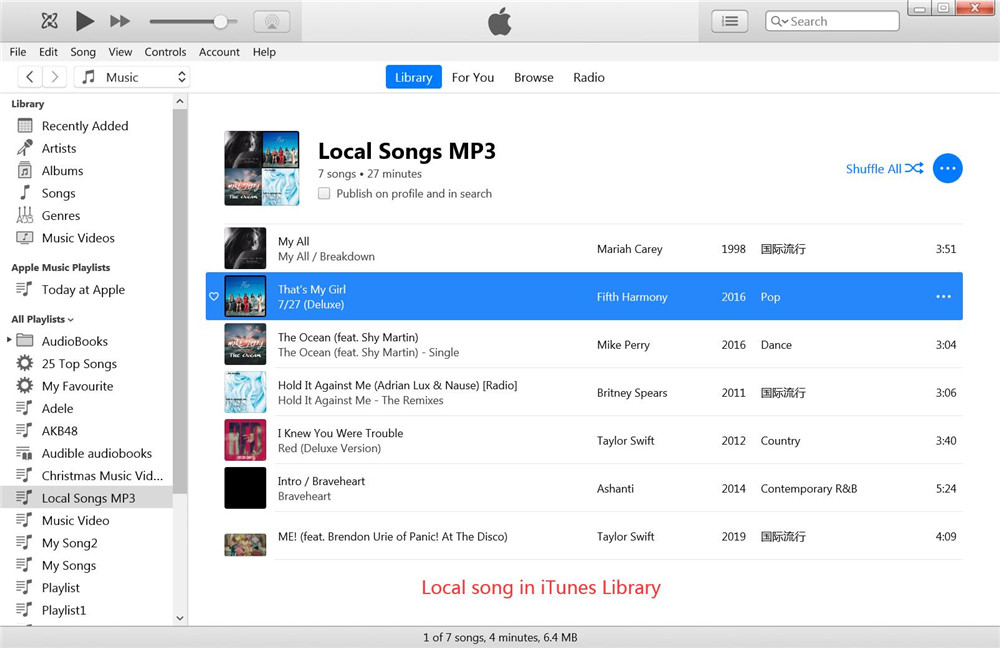Open the File menu
The image size is (1000, 648).
(x=18, y=52)
